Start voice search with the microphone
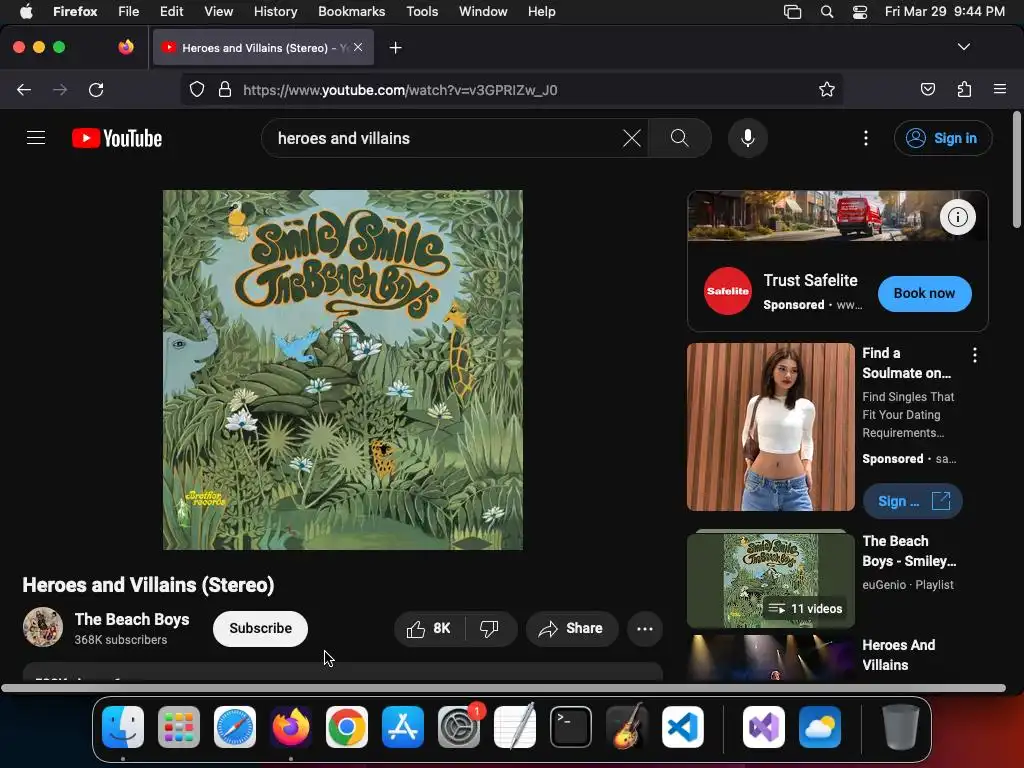The image size is (1024, 768). pos(748,138)
